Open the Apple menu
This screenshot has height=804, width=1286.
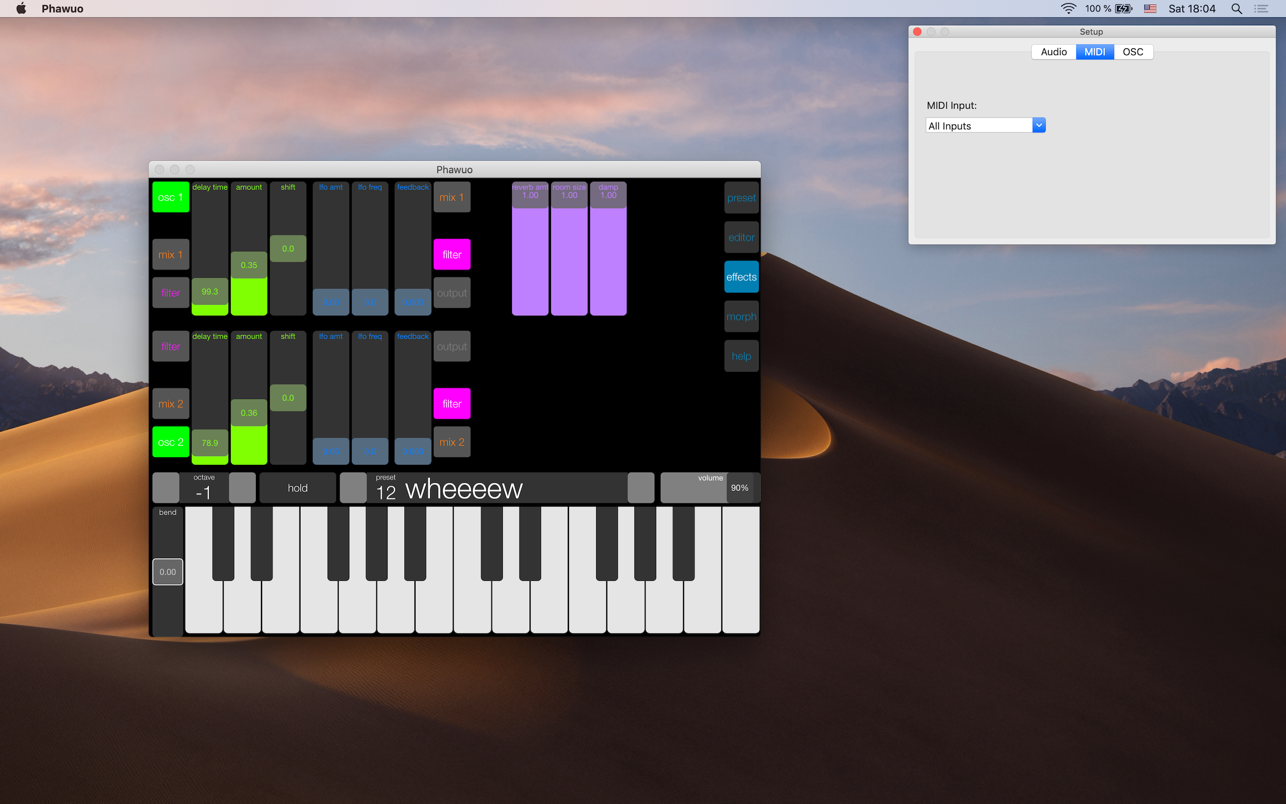(x=21, y=9)
